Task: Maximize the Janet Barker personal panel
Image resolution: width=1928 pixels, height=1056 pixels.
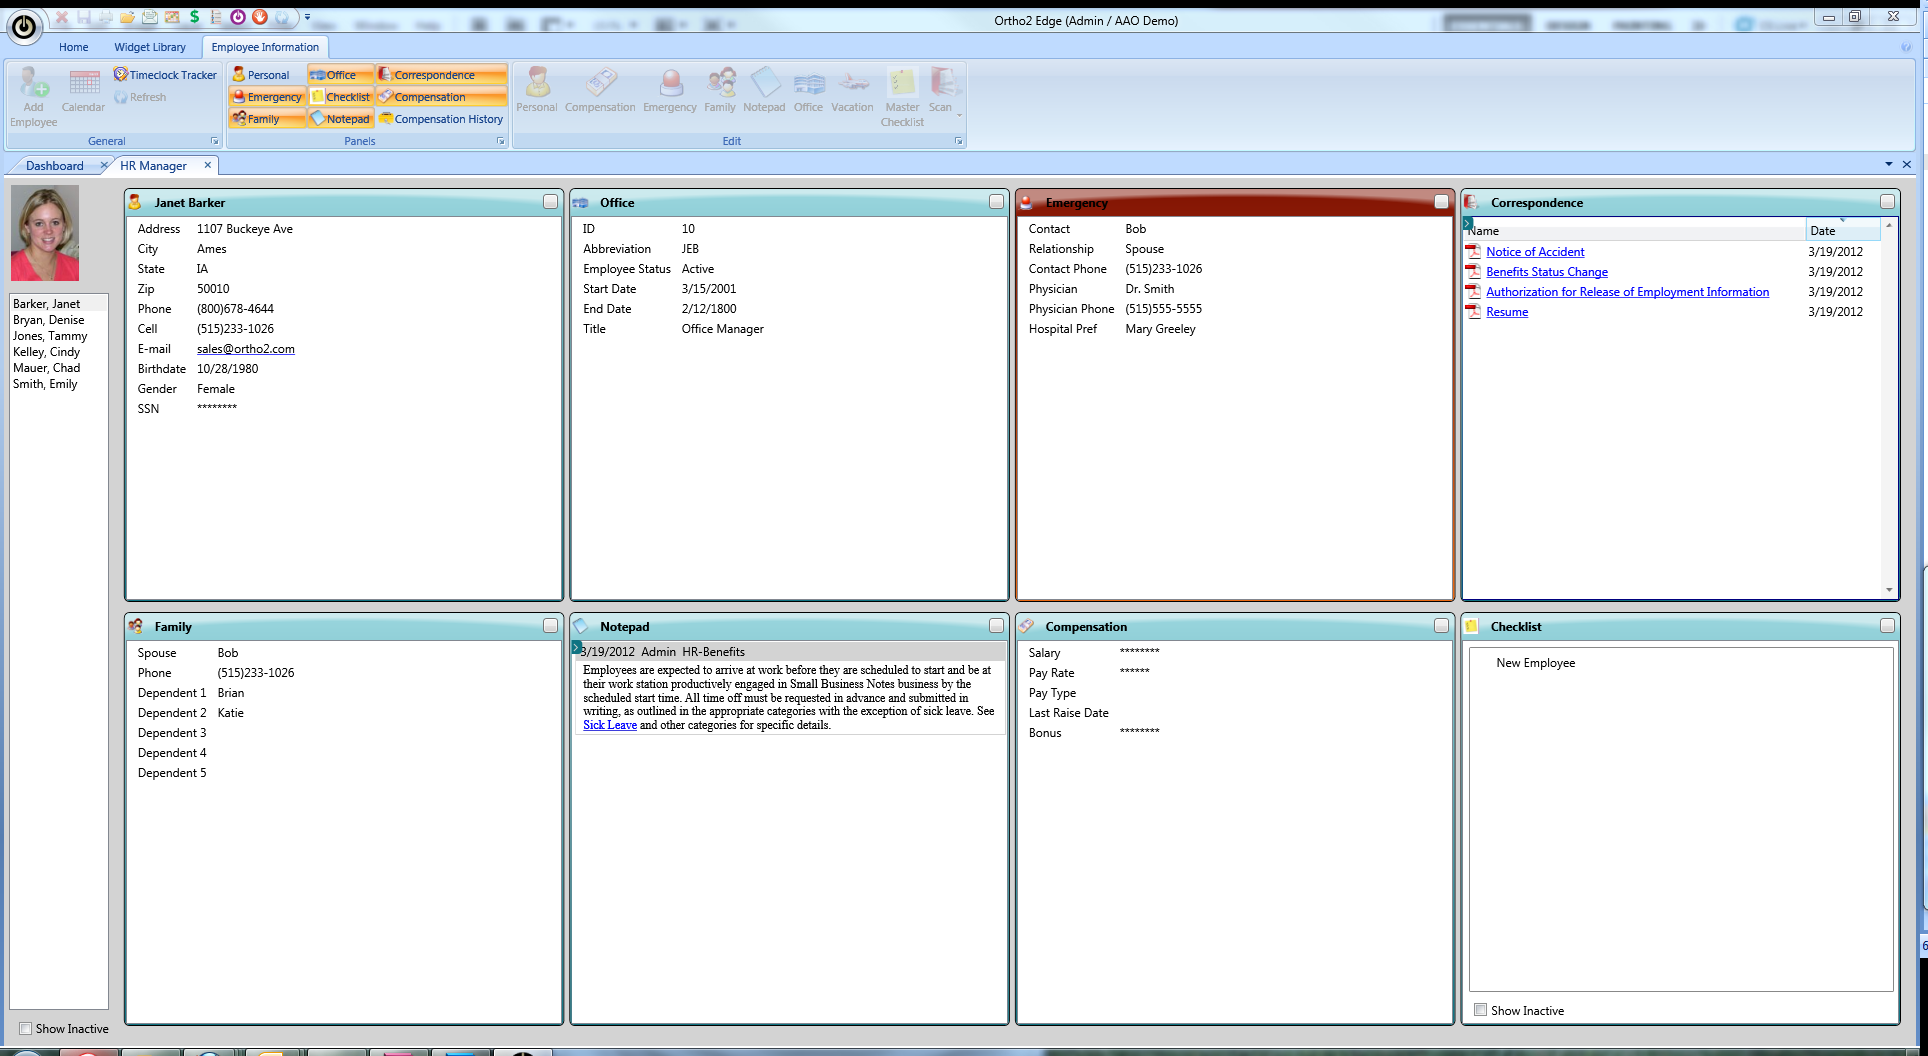Action: [550, 202]
